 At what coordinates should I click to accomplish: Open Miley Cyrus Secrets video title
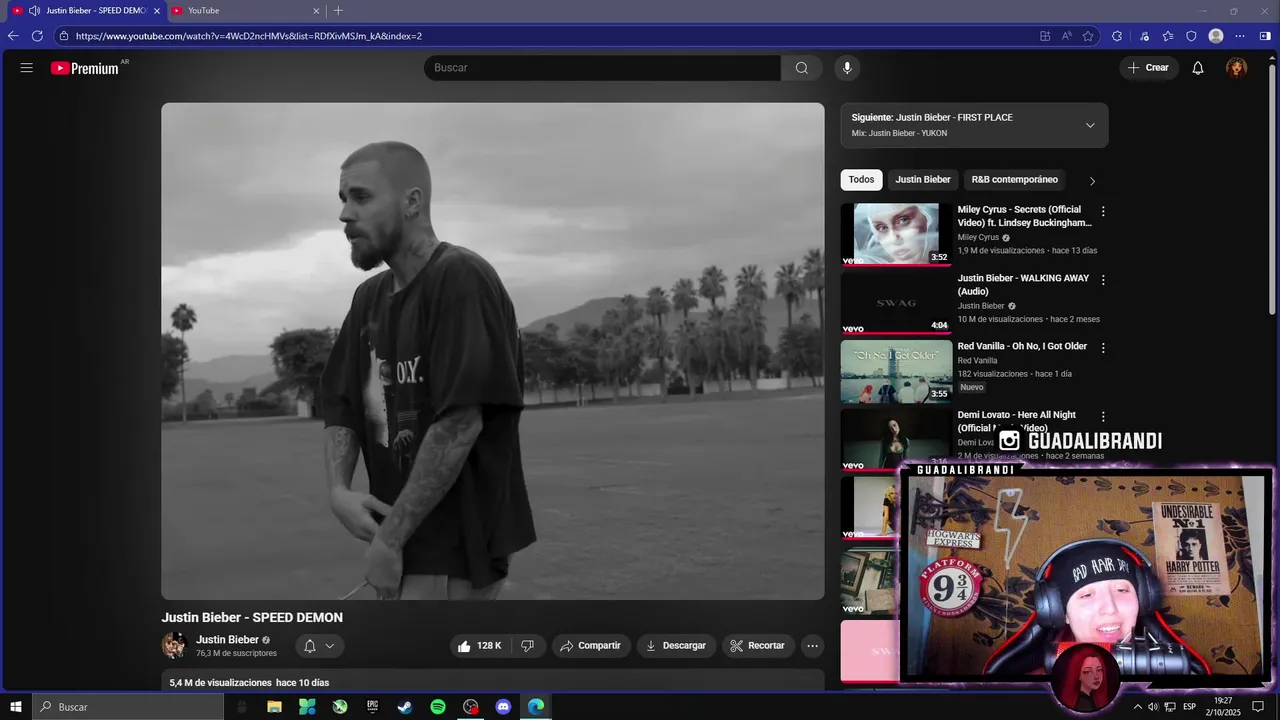[1024, 216]
